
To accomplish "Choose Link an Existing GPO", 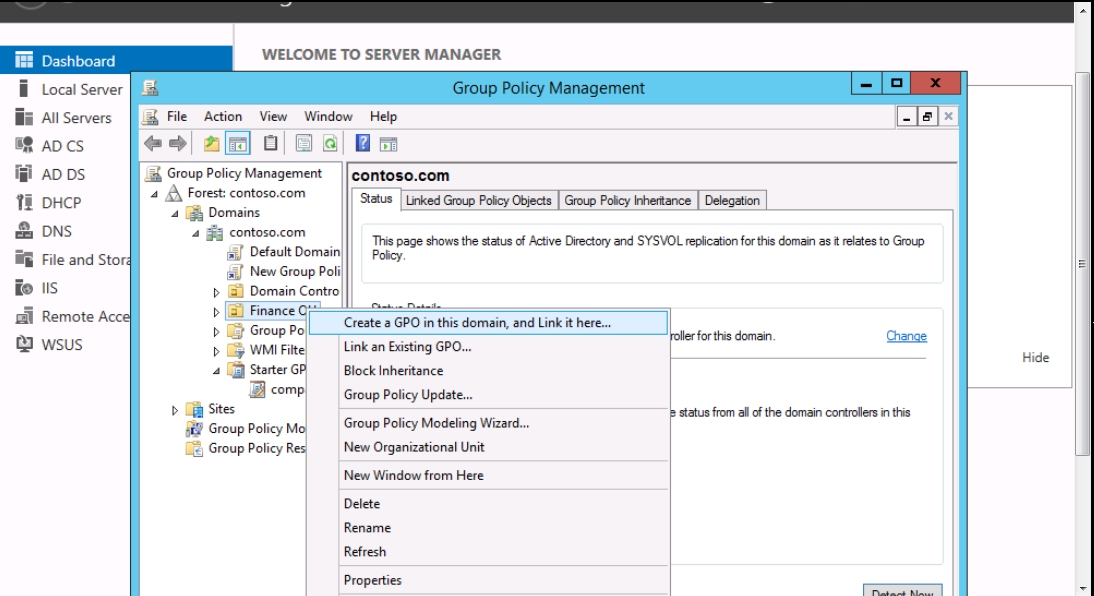I will click(x=488, y=347).
